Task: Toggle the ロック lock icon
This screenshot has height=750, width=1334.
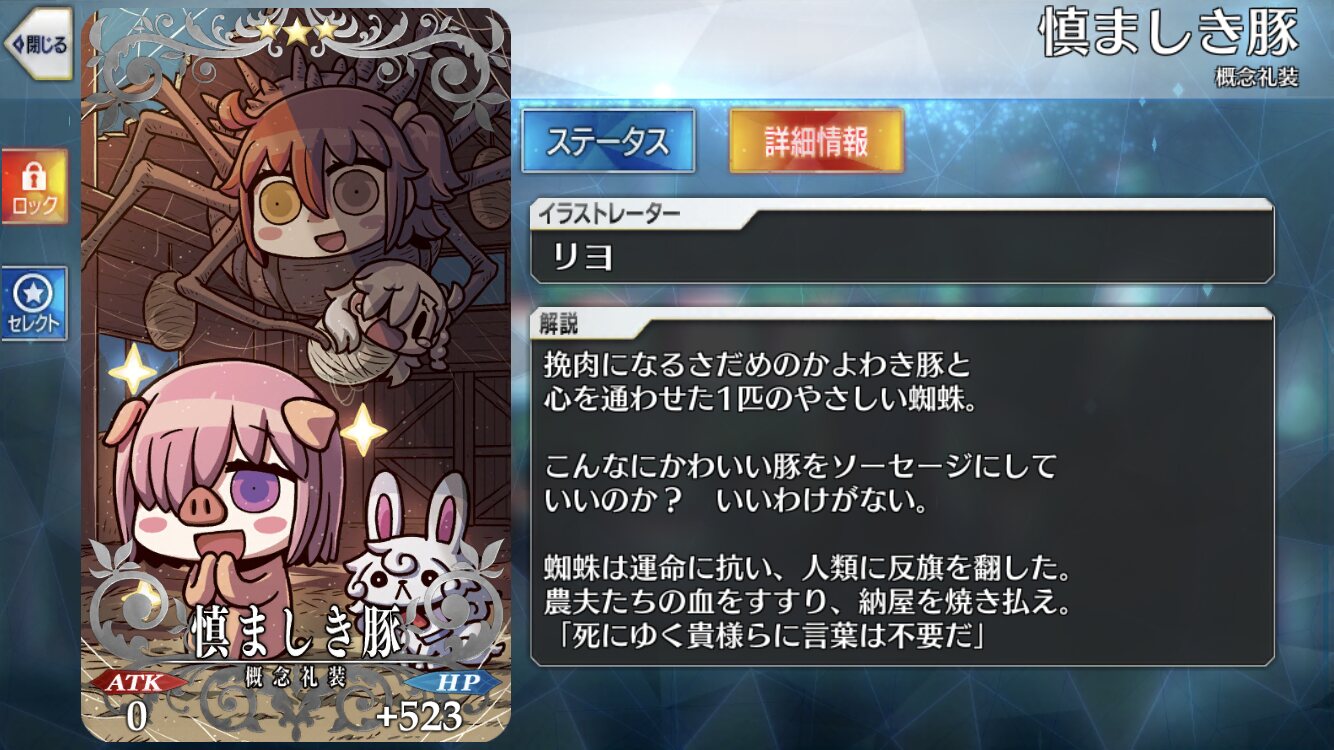Action: tap(34, 187)
